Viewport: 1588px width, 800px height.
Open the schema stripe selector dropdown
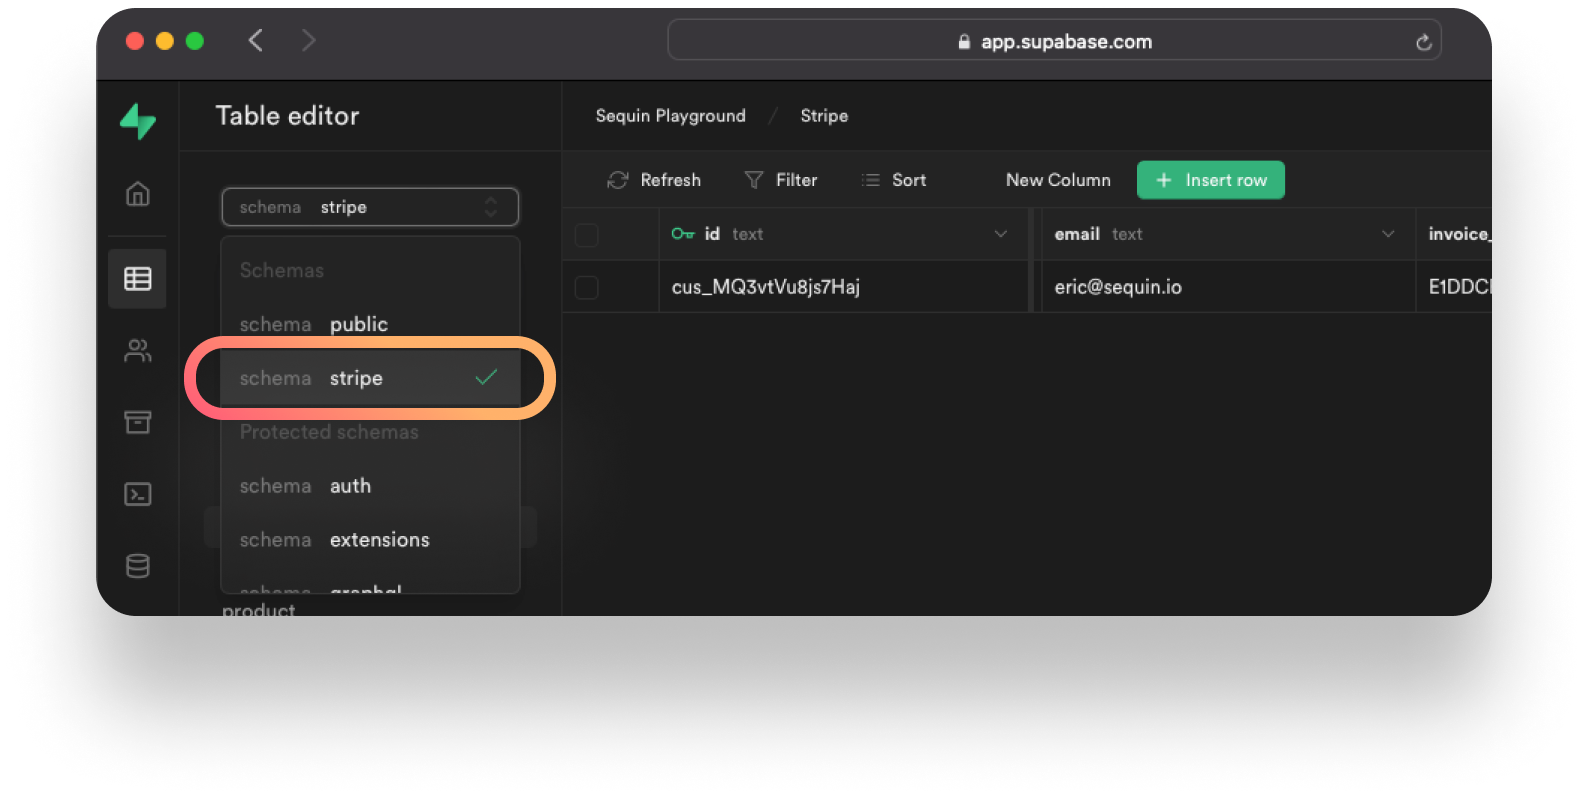coord(370,207)
